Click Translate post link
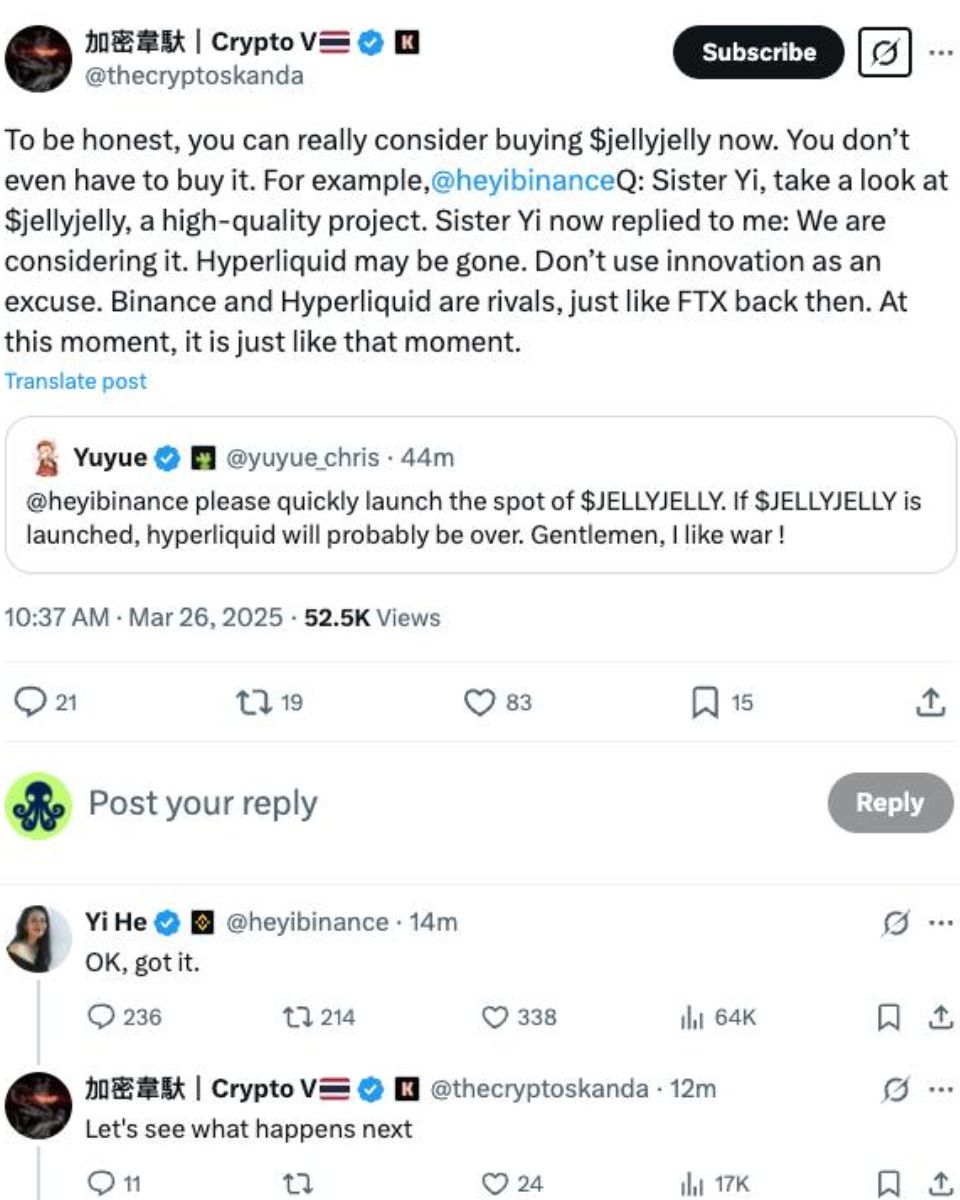Screen dimensions: 960x1200 (76, 381)
